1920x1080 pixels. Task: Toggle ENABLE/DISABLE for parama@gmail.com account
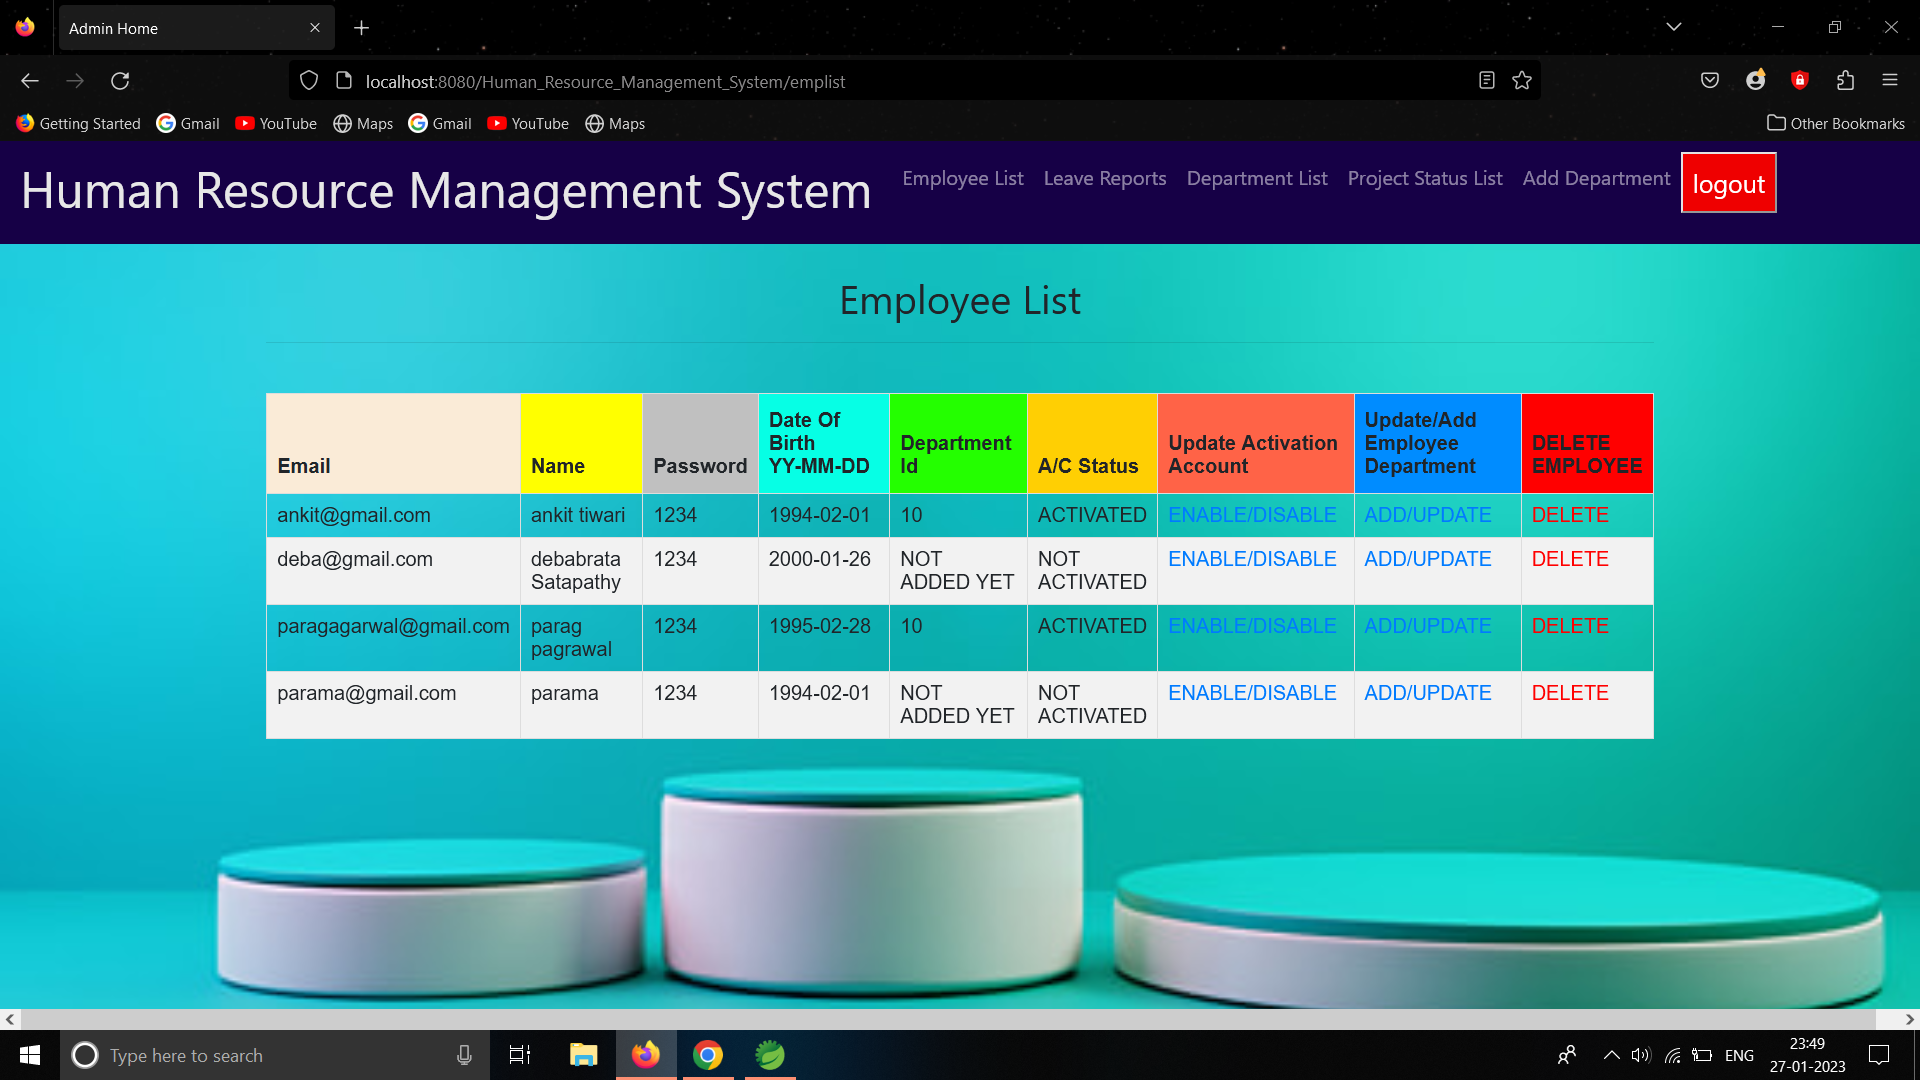[x=1252, y=693]
